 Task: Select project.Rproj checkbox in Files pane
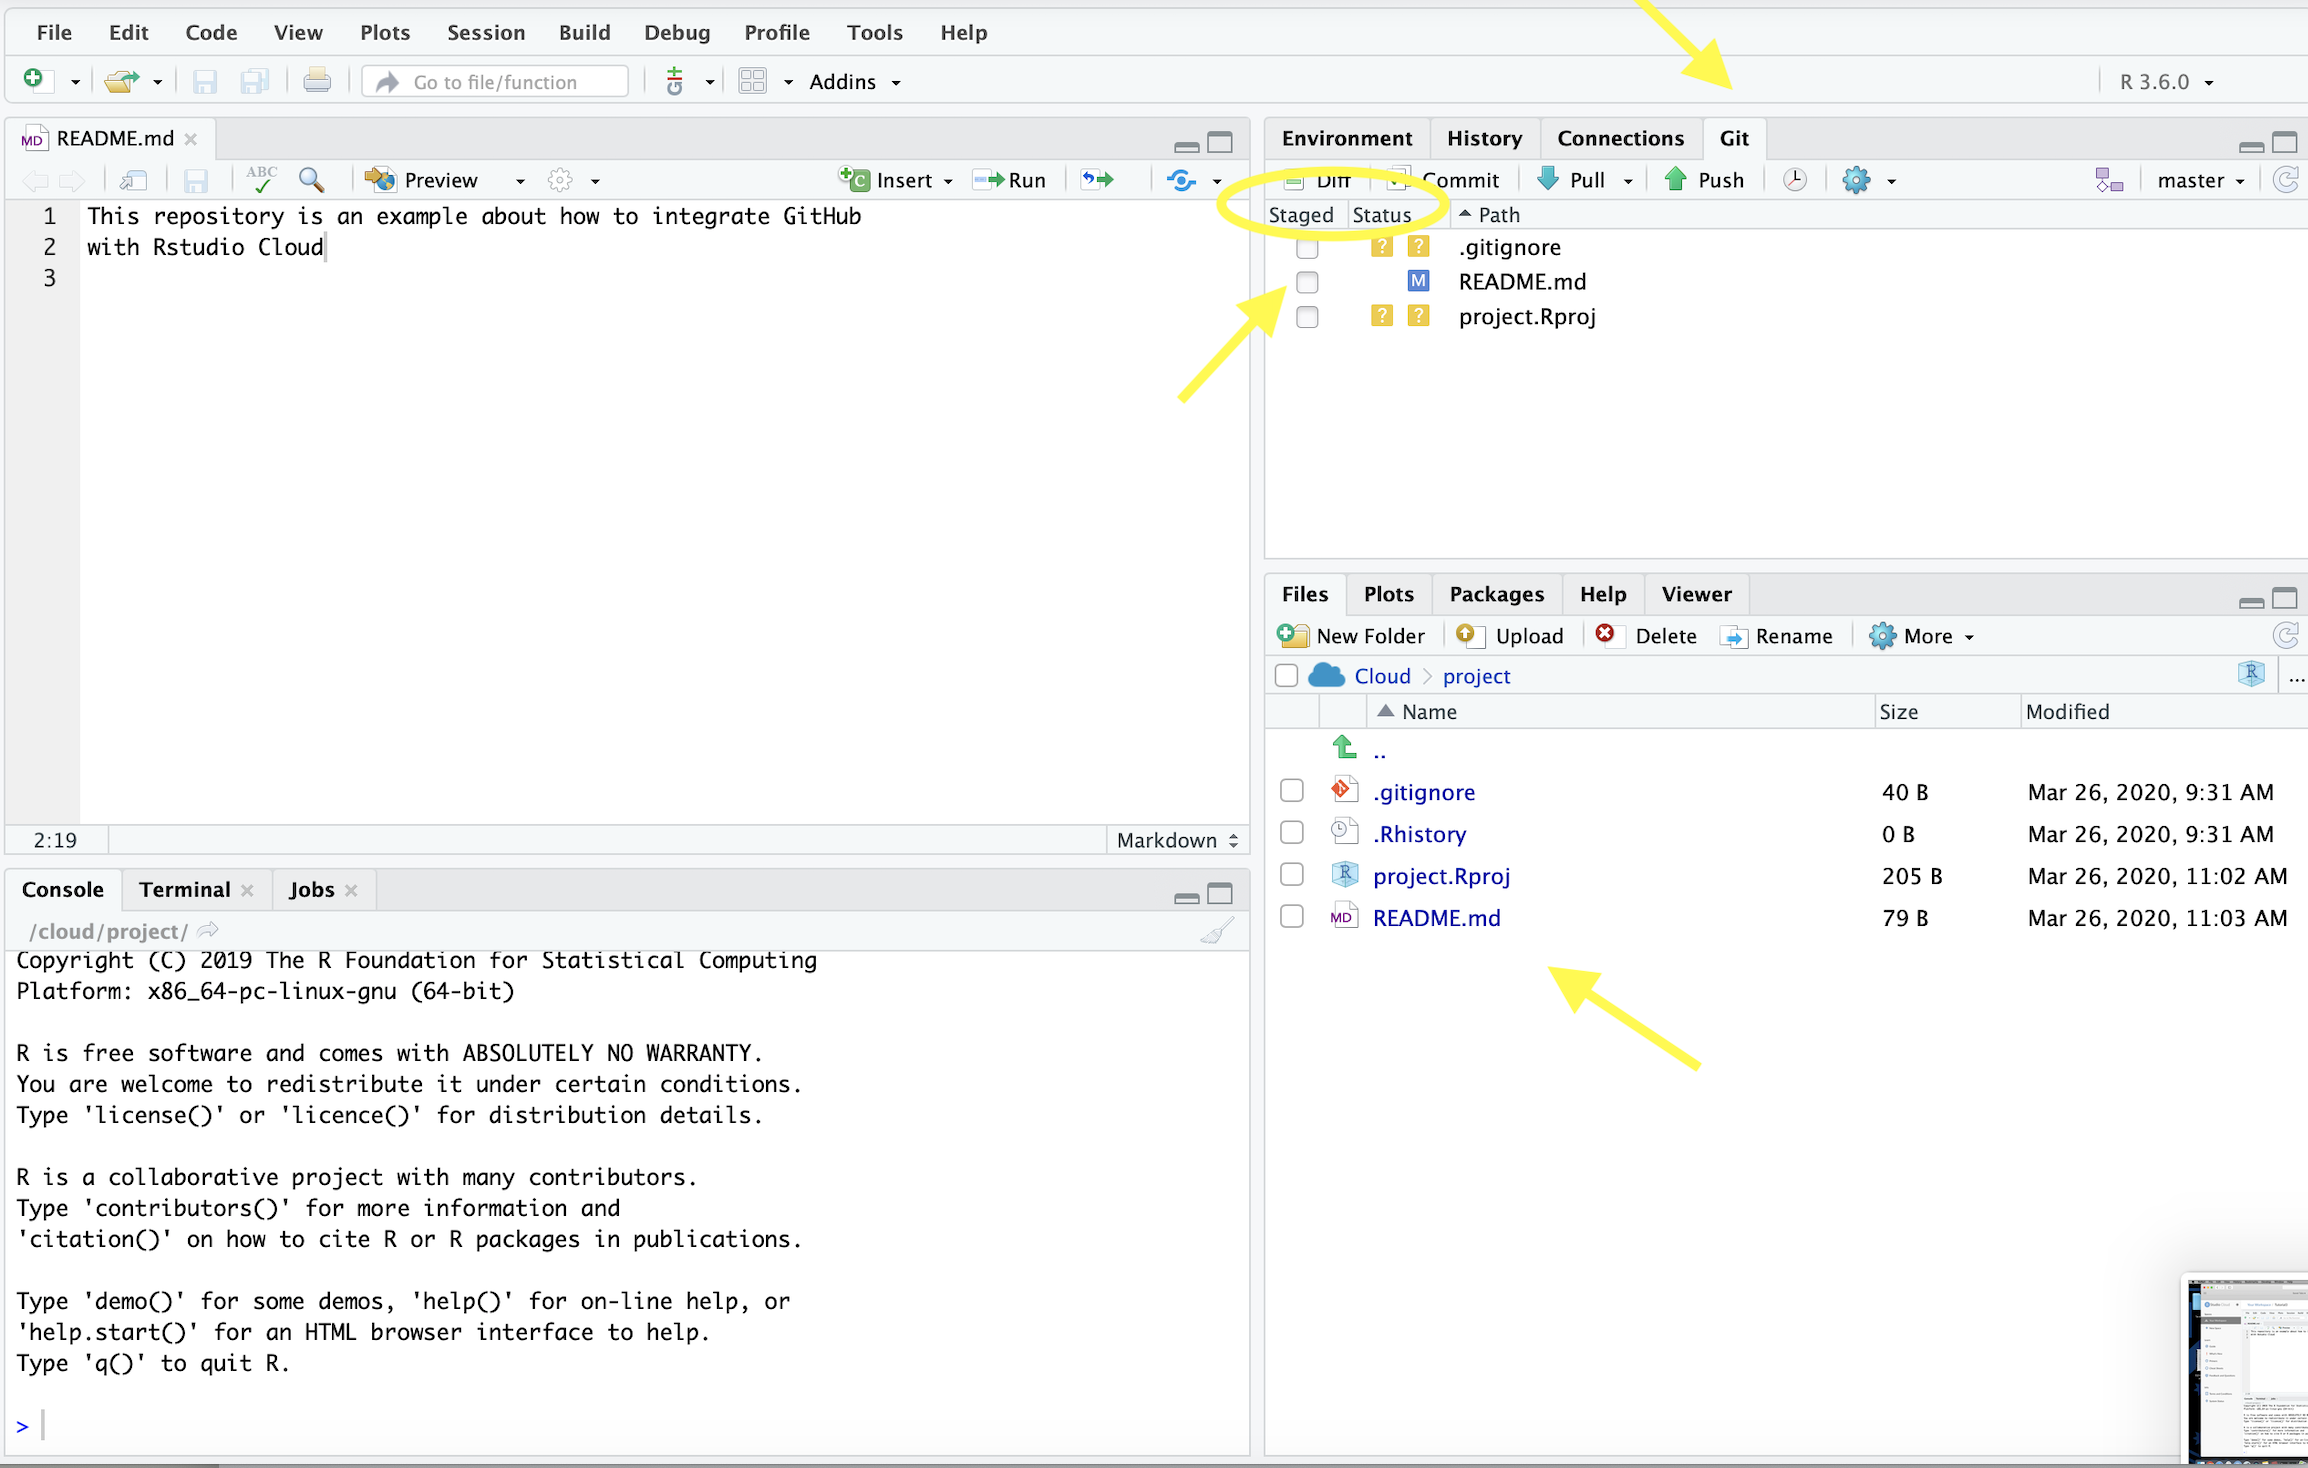click(x=1292, y=875)
